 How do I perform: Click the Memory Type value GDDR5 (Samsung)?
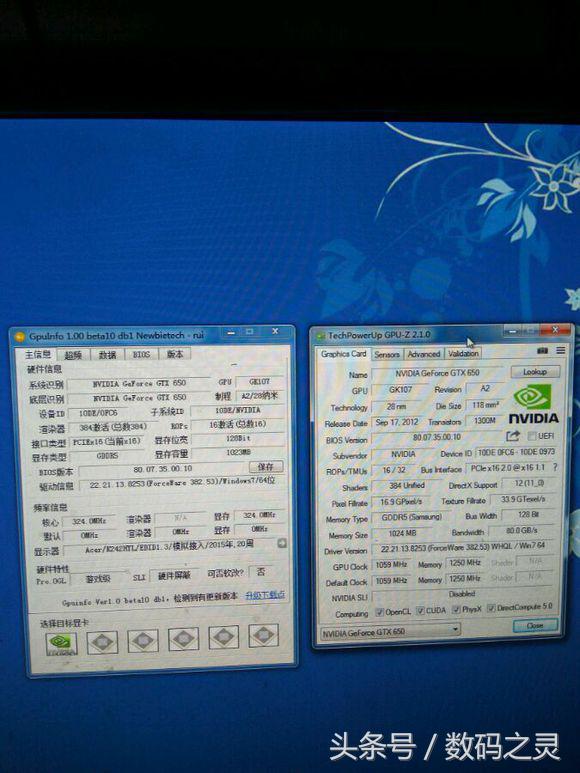coord(411,517)
